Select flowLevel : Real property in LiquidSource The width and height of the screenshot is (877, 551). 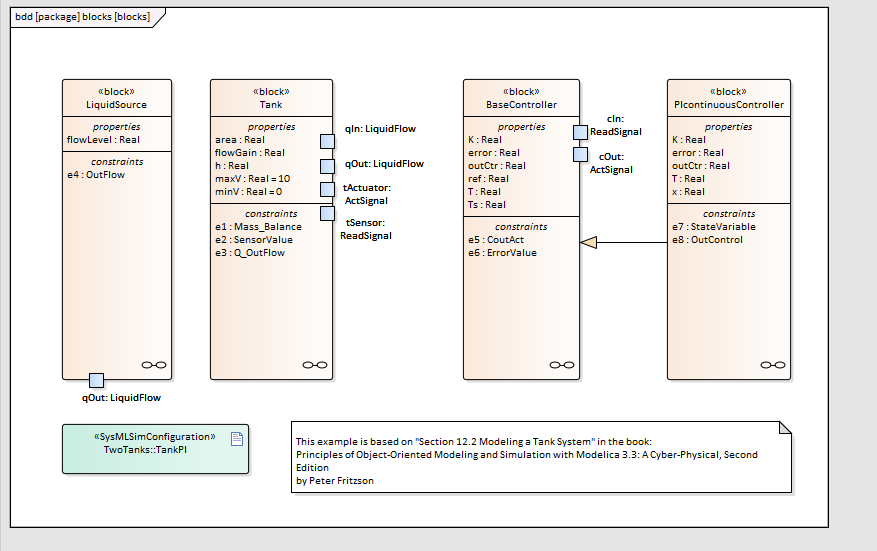pos(103,140)
